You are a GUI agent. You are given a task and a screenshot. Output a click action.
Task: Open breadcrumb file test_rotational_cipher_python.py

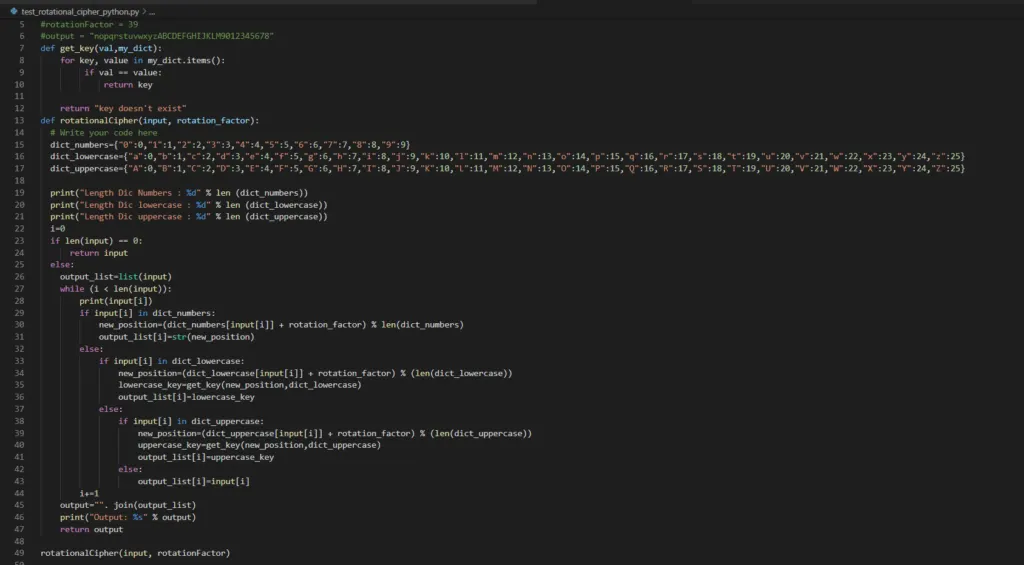(x=80, y=12)
